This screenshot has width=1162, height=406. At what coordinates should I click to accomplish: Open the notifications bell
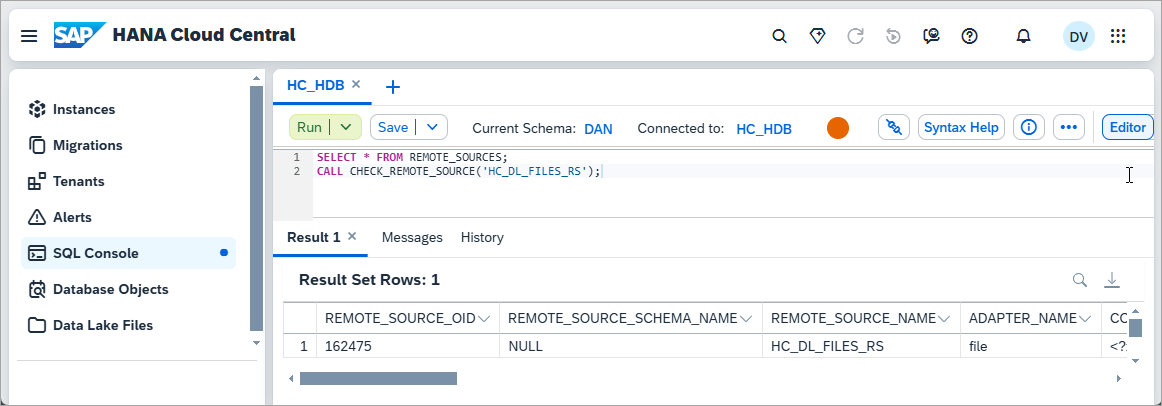[x=1023, y=36]
